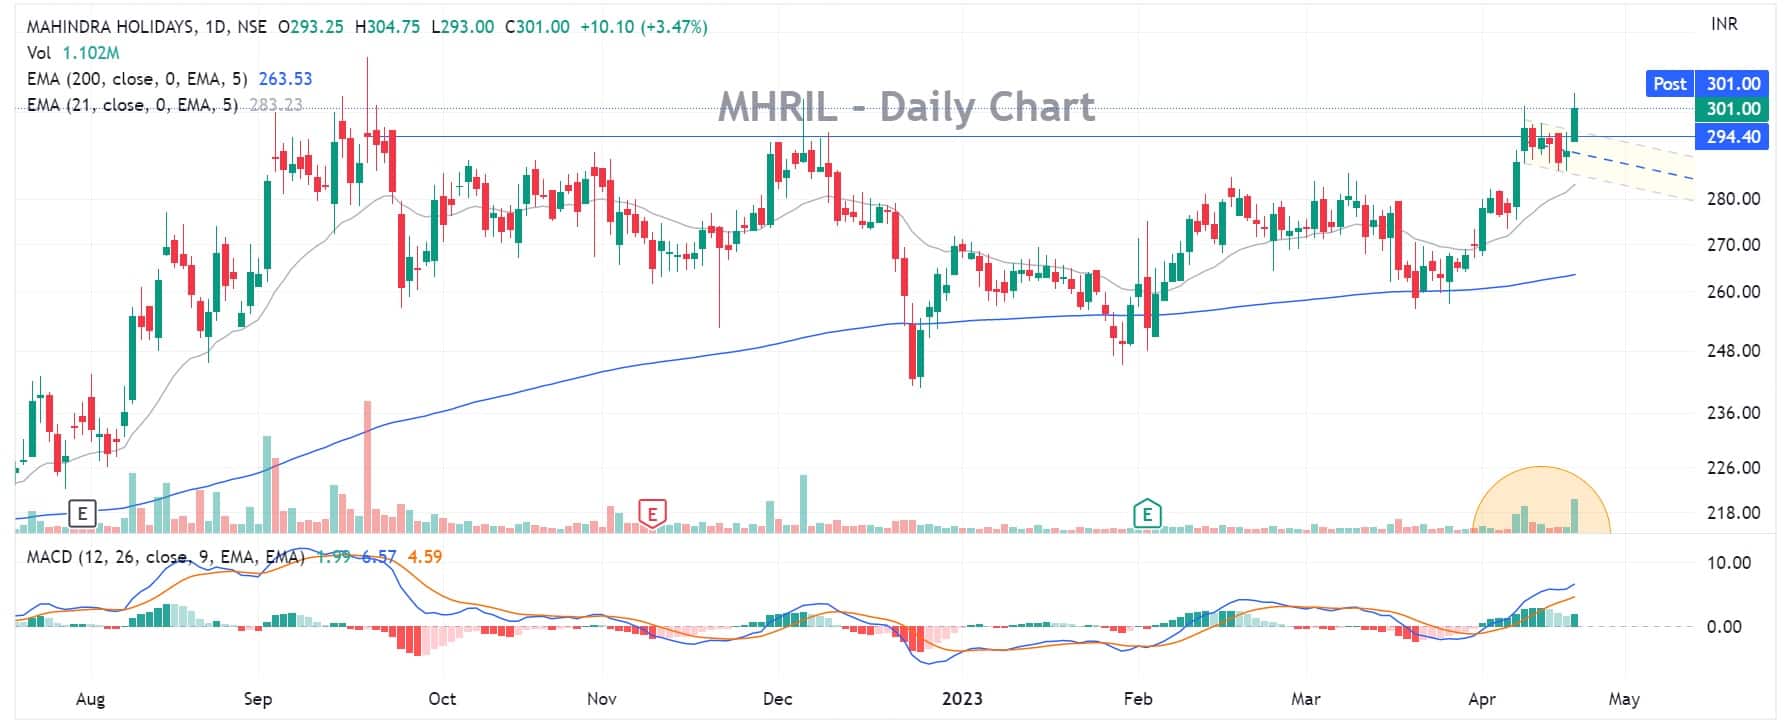Viewport: 1791px width, 727px height.
Task: Click the 236.00 price axis value
Action: click(x=1733, y=413)
